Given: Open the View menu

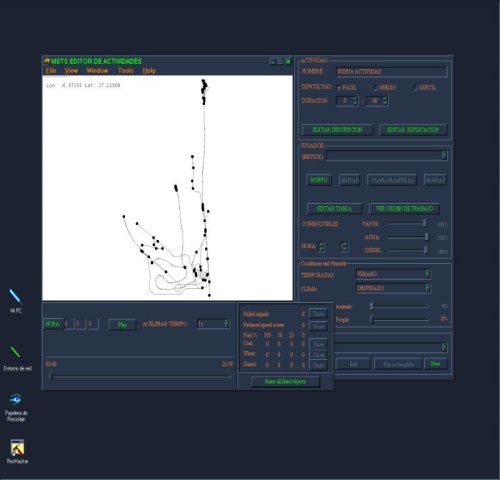Looking at the screenshot, I should (x=71, y=71).
